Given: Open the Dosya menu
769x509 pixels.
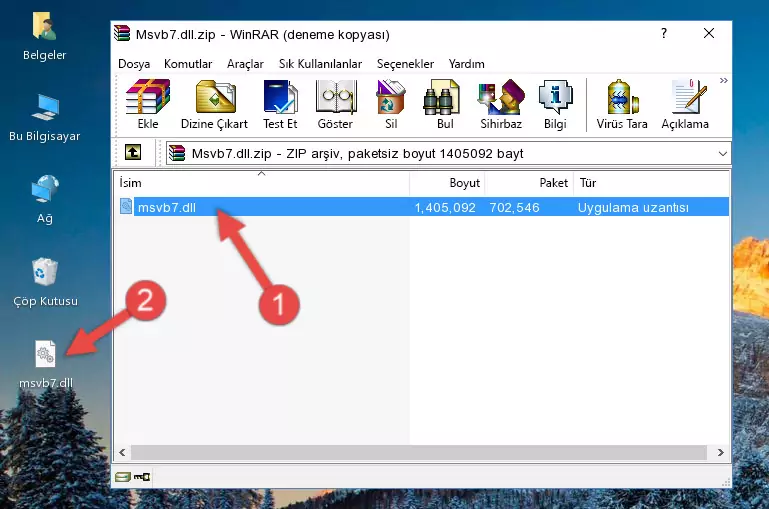Looking at the screenshot, I should coord(134,64).
